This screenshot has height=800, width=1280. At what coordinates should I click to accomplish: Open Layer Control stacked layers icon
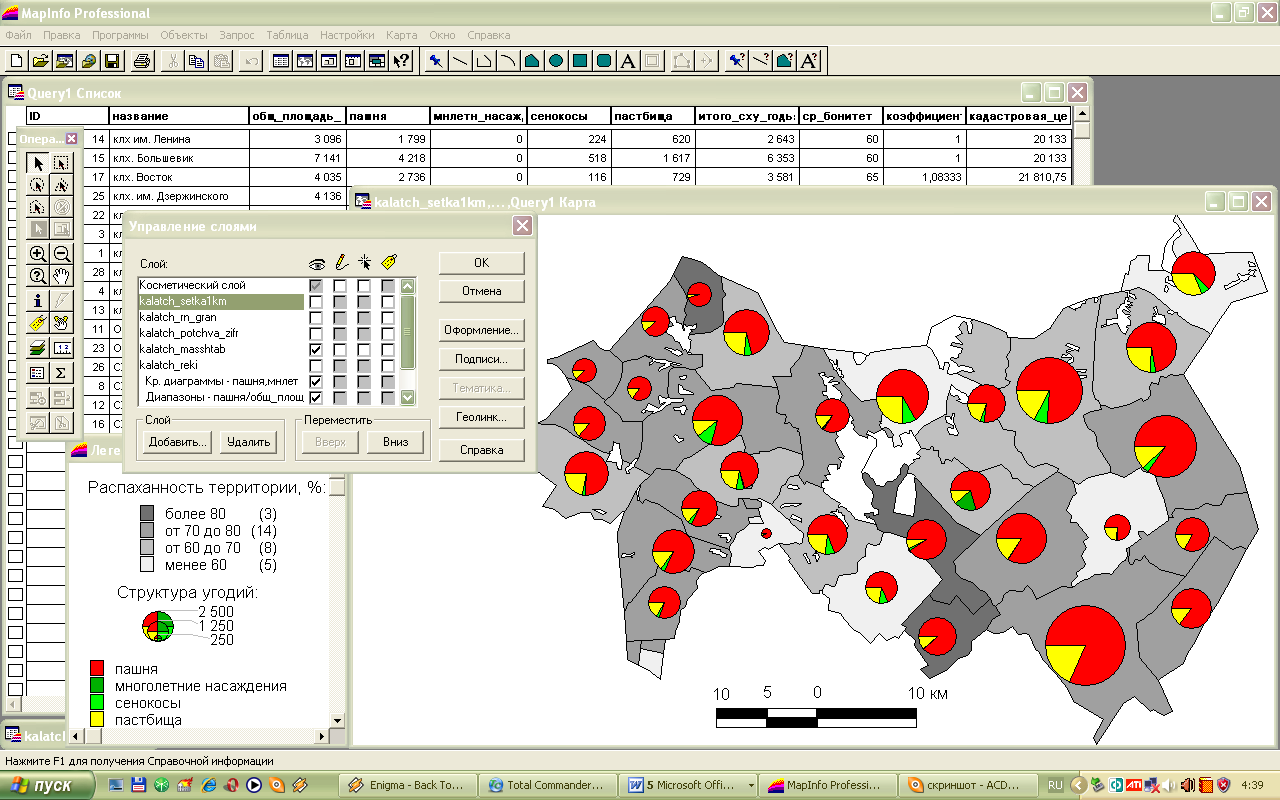tap(38, 348)
